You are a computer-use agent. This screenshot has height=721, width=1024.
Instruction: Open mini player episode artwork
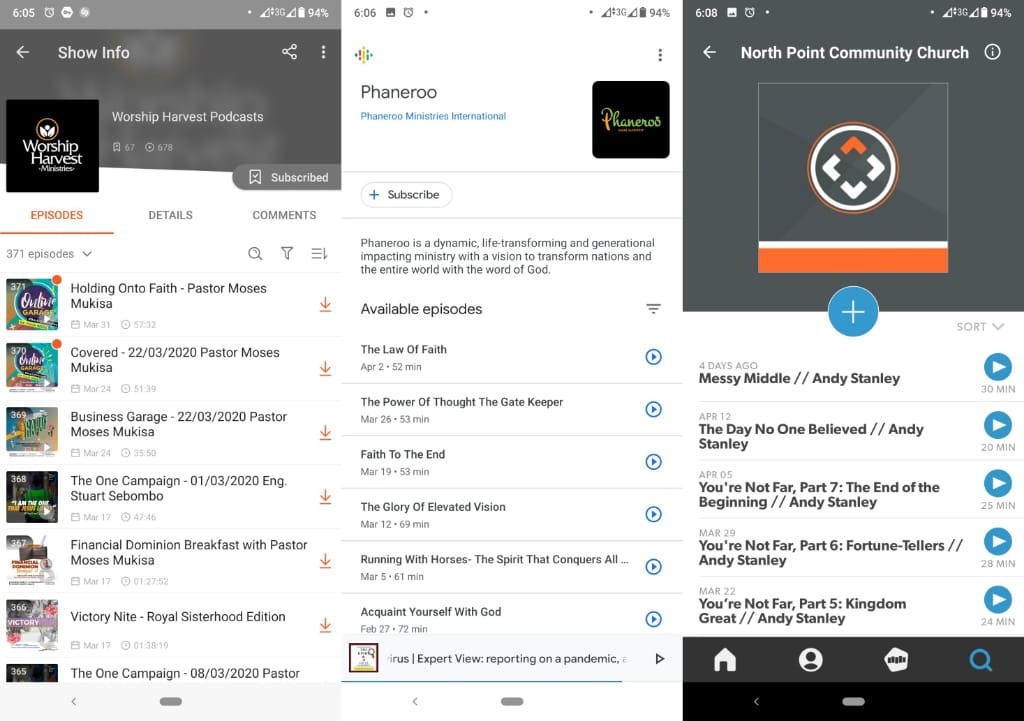click(x=364, y=658)
